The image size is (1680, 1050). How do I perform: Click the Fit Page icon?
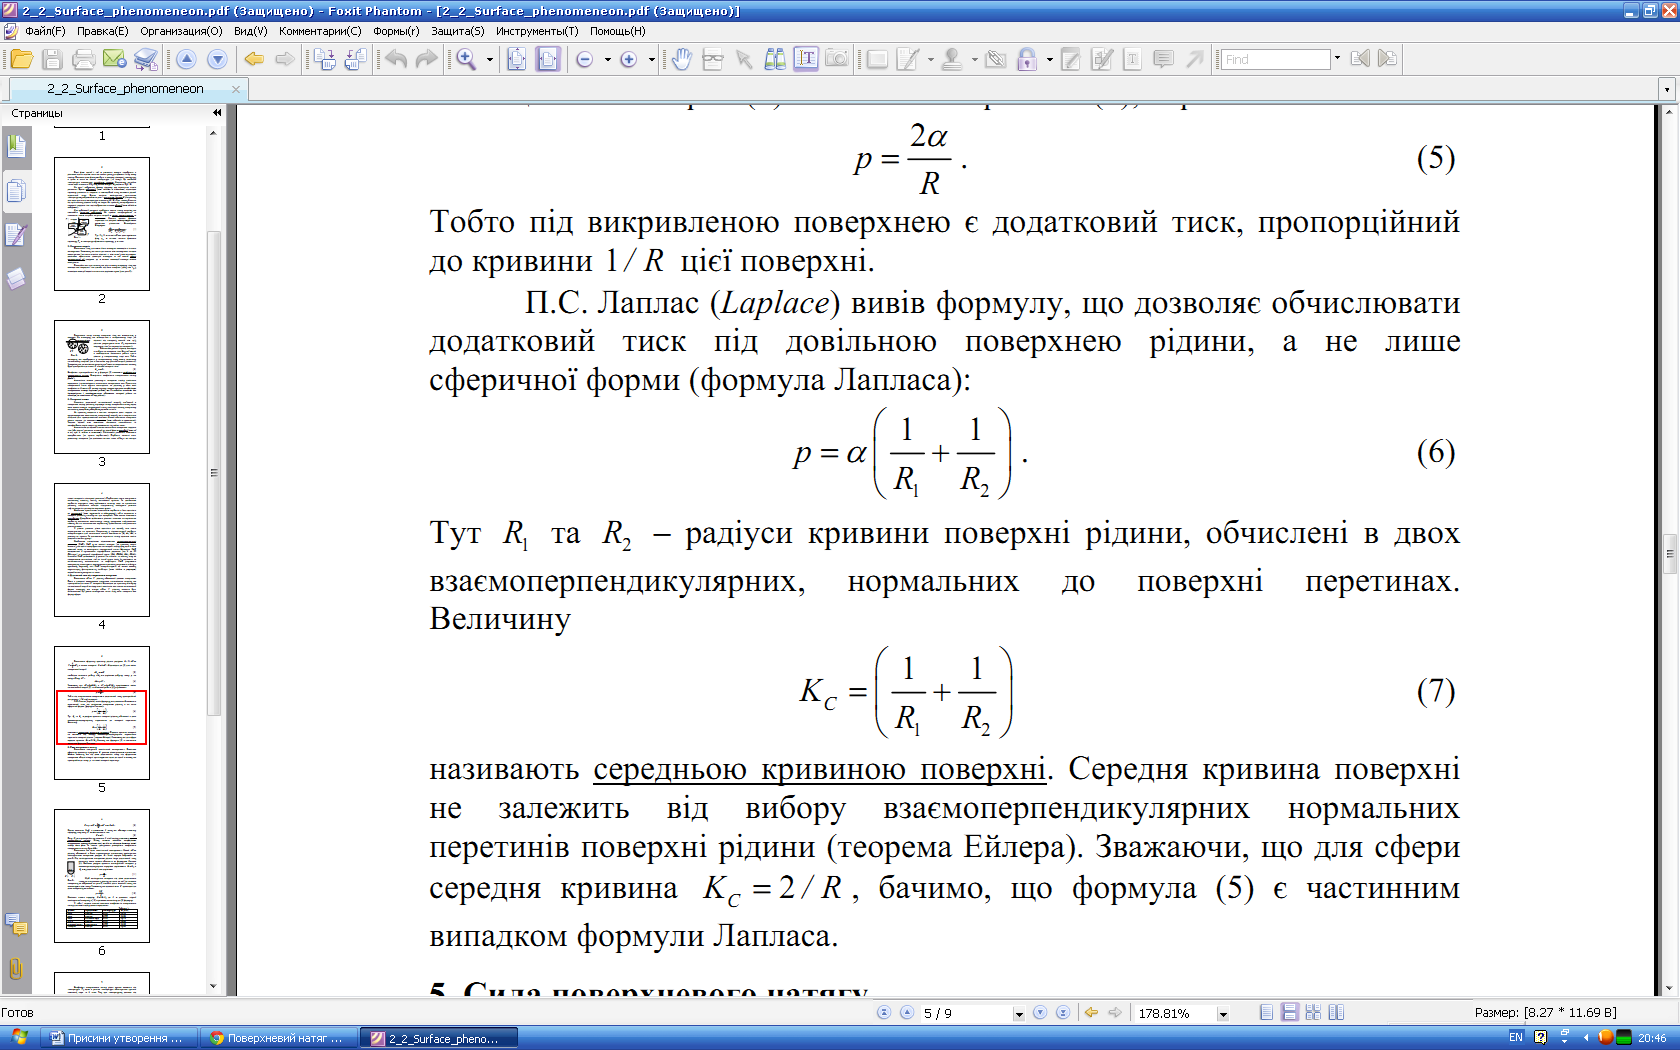(x=516, y=60)
